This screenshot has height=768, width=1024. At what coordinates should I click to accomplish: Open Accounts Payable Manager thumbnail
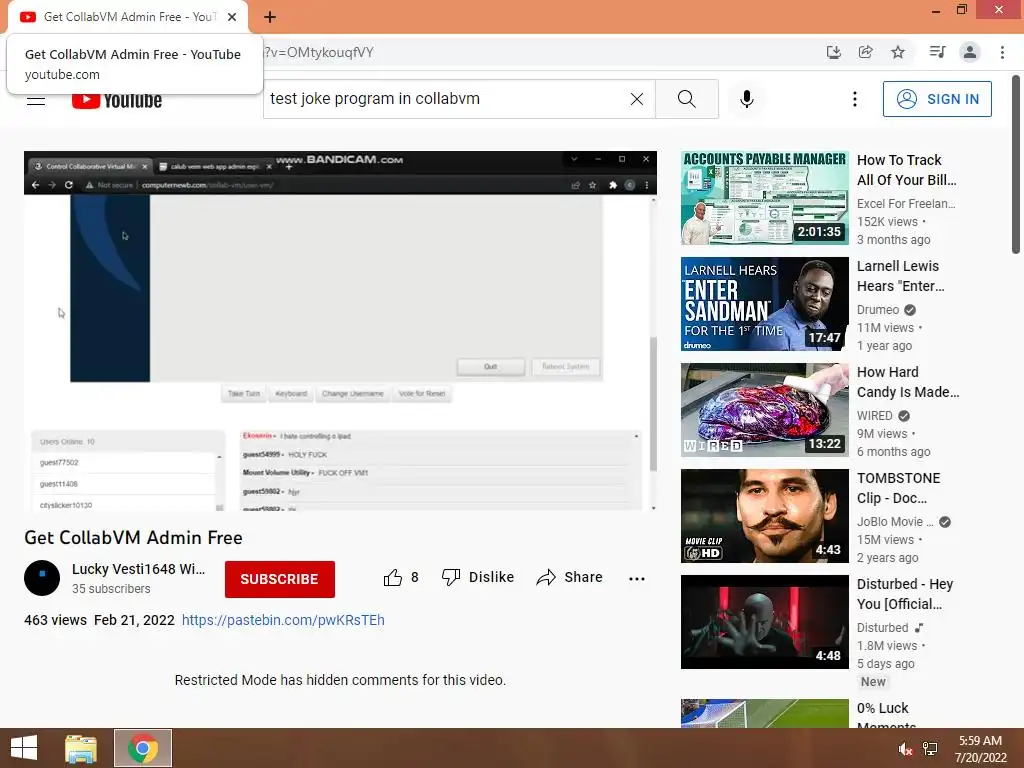[765, 198]
